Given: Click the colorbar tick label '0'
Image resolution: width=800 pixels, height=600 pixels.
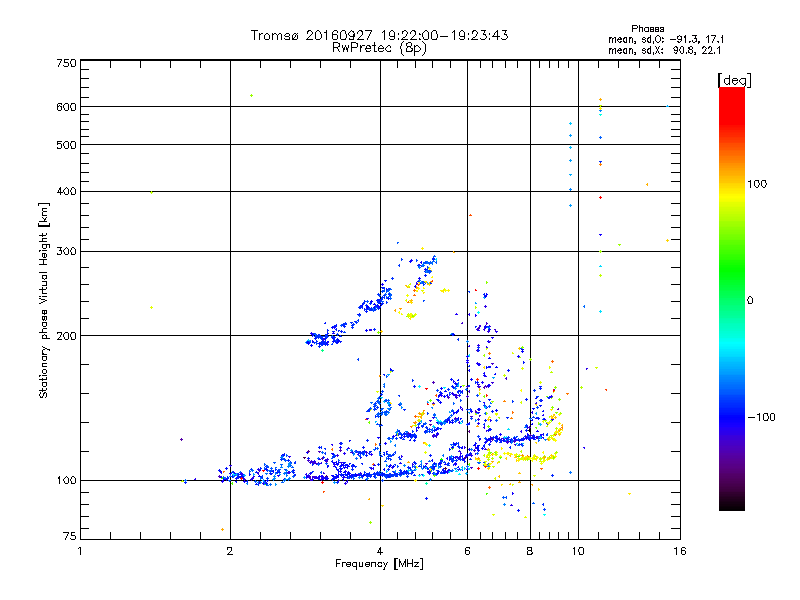Looking at the screenshot, I should [x=750, y=300].
